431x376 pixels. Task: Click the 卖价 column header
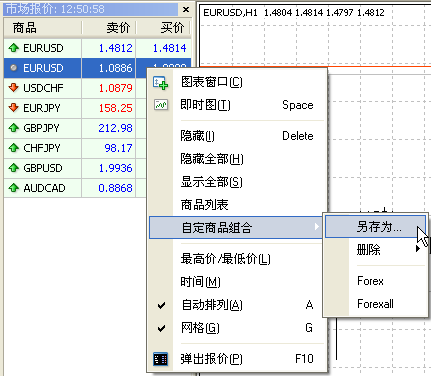pos(109,28)
